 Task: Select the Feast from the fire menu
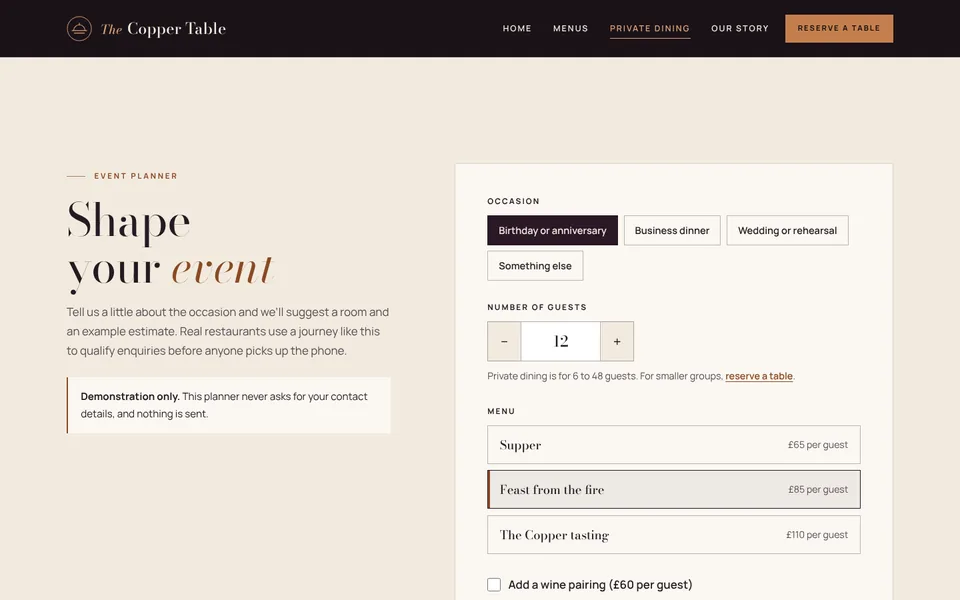[673, 489]
